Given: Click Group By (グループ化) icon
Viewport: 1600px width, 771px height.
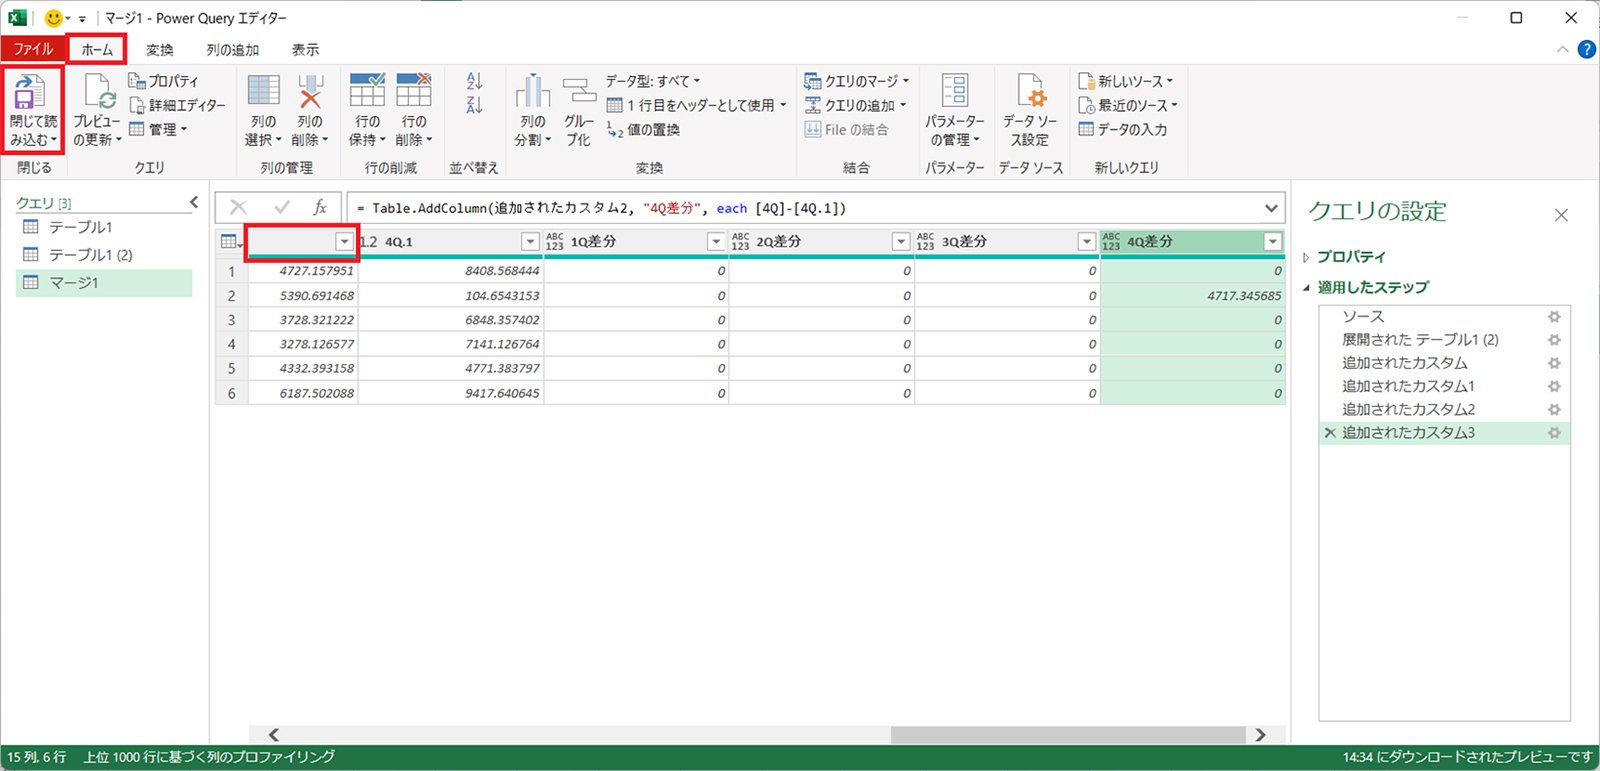Looking at the screenshot, I should pyautogui.click(x=579, y=91).
